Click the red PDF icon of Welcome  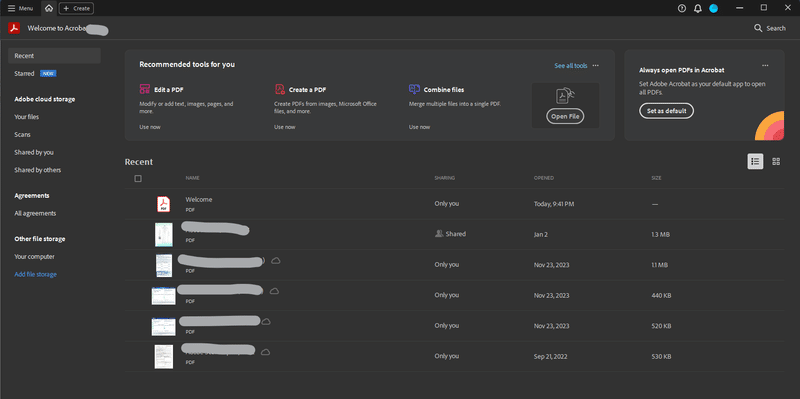point(163,204)
